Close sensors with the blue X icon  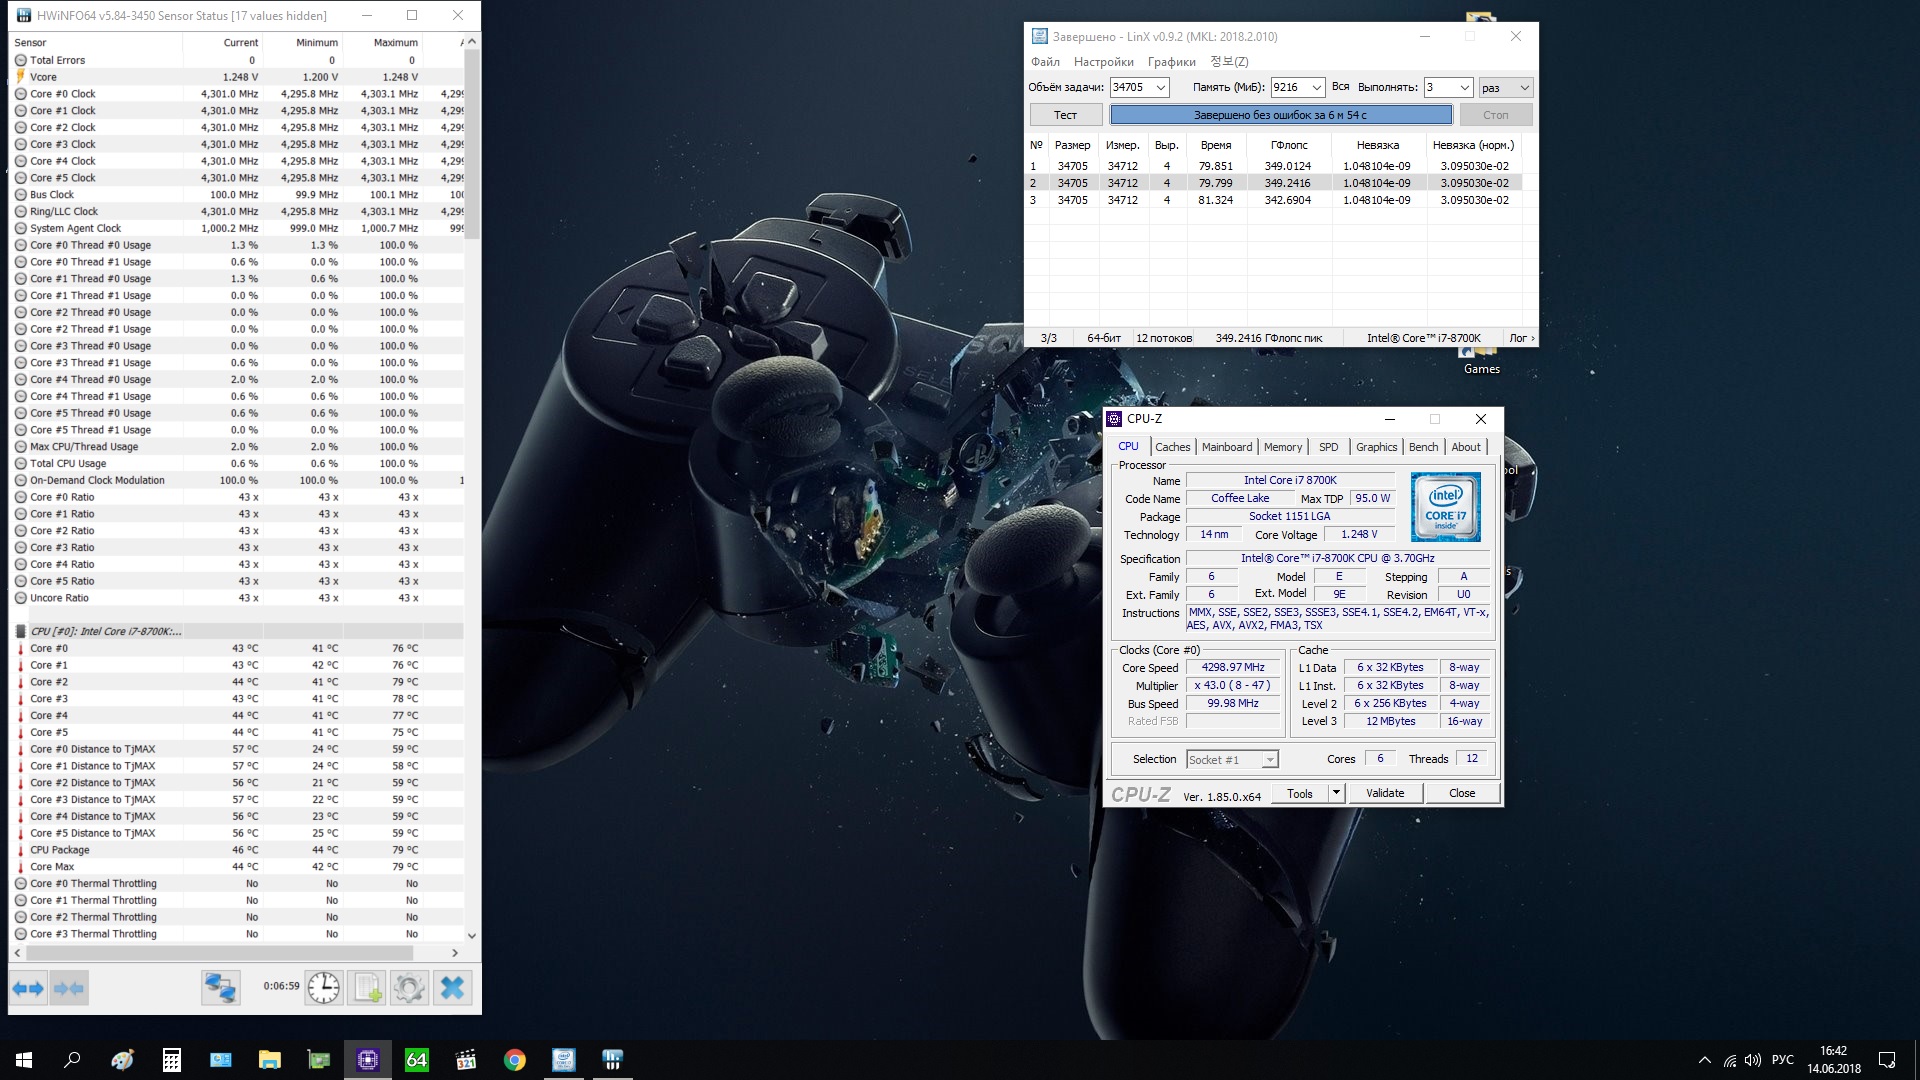pos(452,988)
